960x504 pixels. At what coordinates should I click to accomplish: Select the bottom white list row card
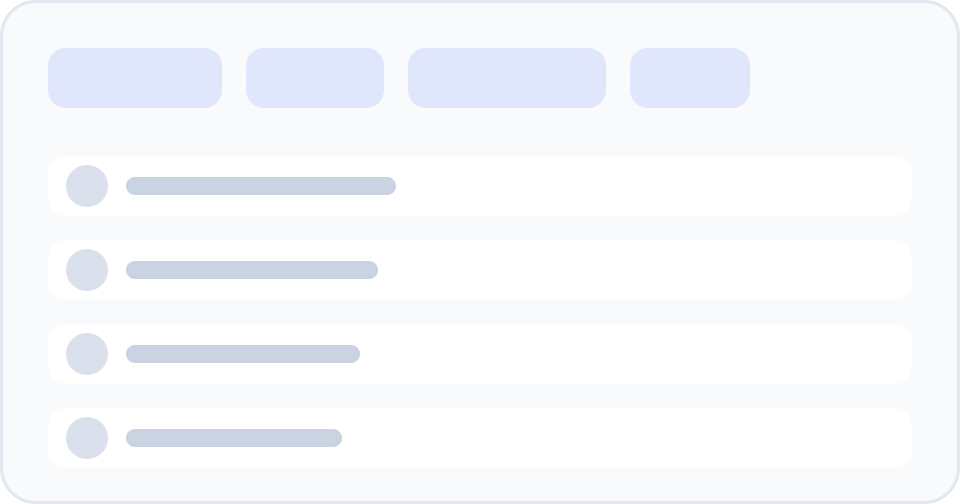[x=480, y=438]
